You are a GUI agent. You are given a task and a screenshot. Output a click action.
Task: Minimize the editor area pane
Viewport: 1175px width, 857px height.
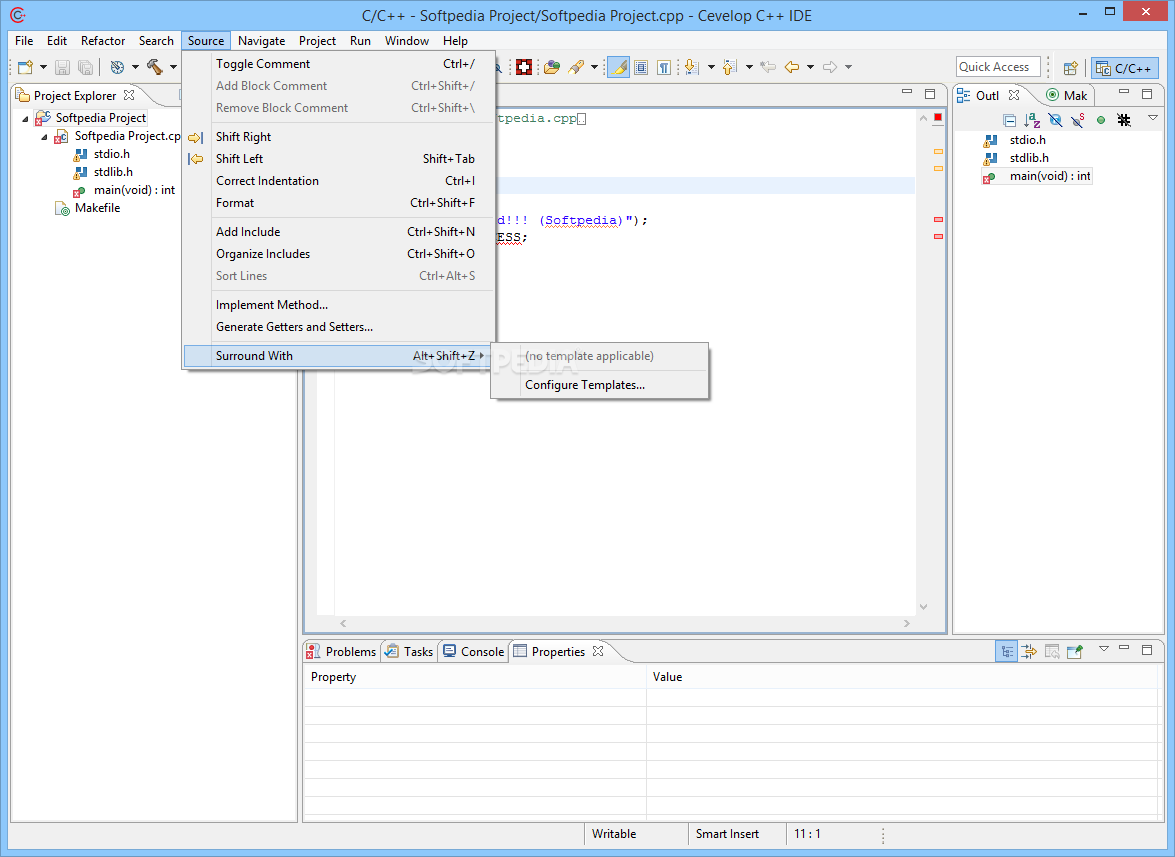(907, 93)
